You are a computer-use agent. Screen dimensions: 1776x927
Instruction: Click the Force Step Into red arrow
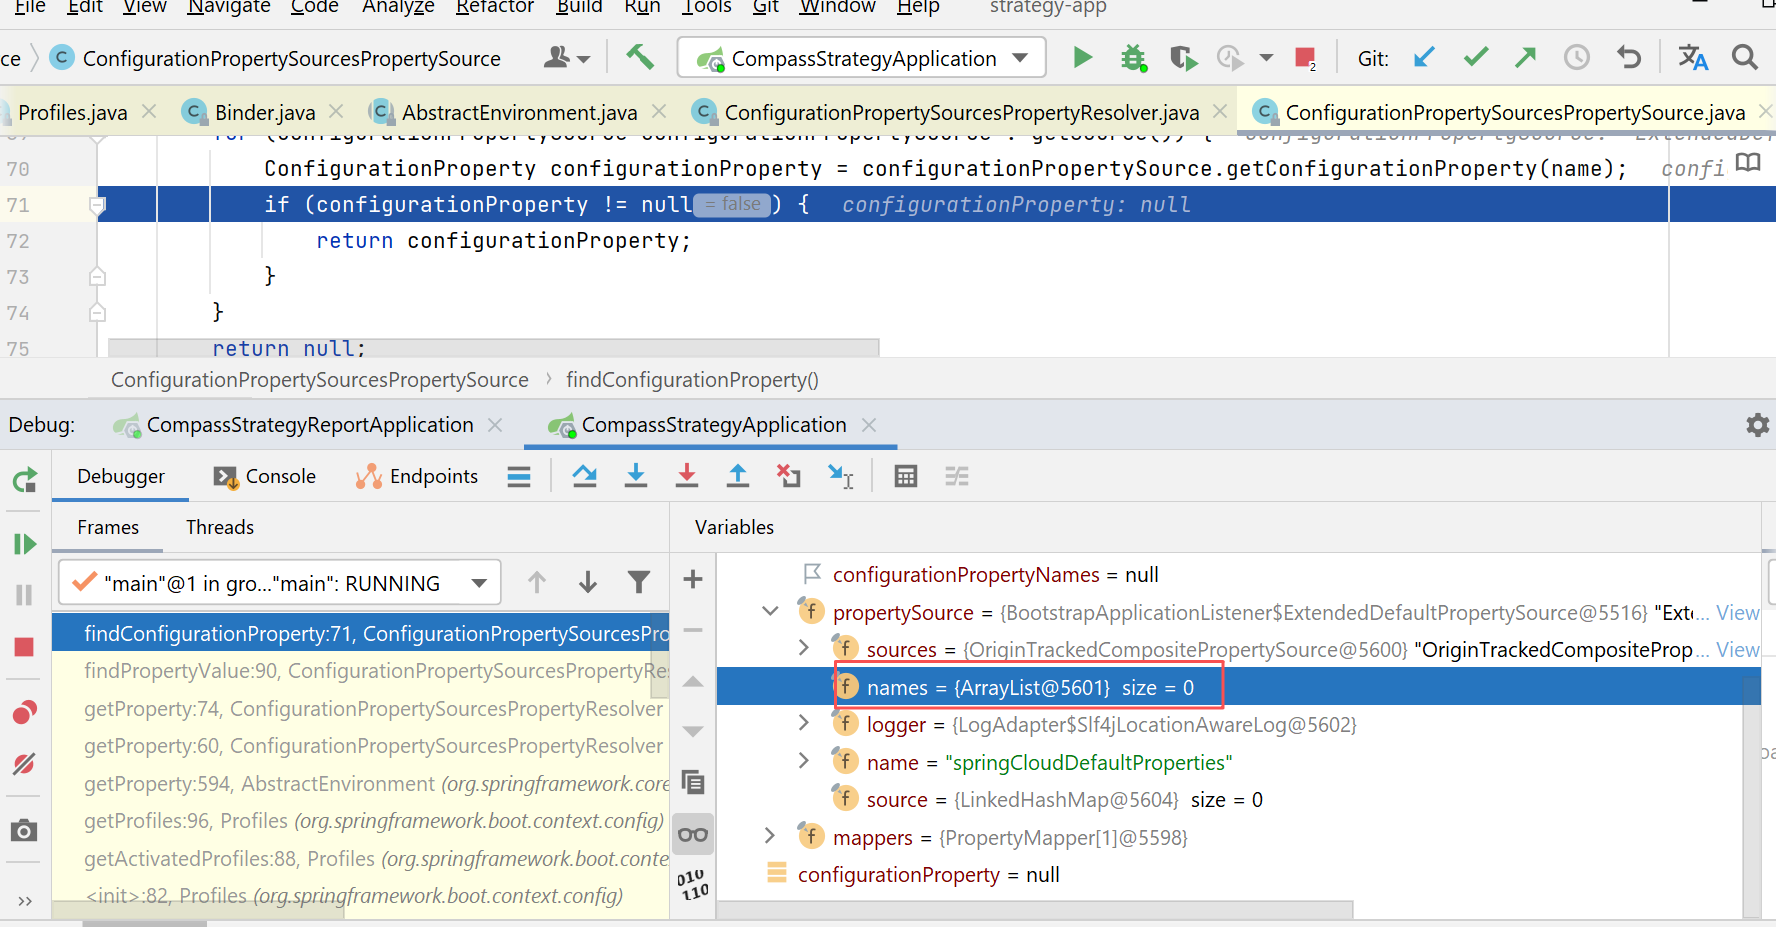coord(687,476)
